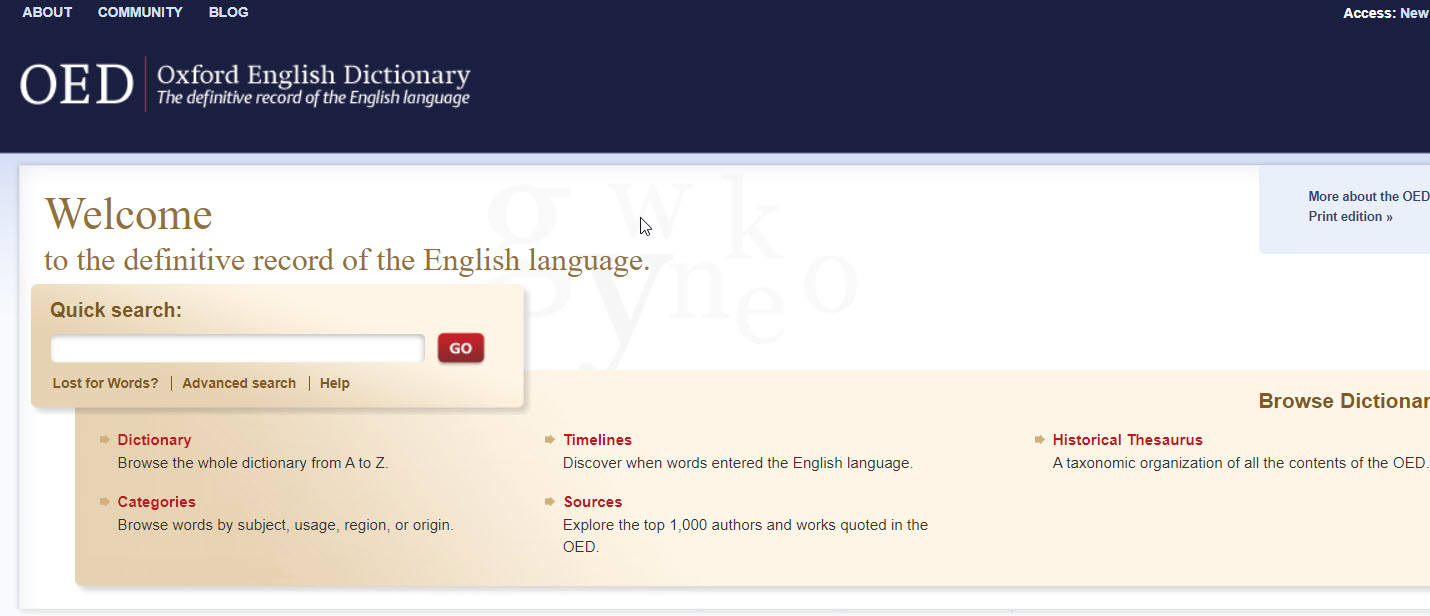Open the Timelines link
The width and height of the screenshot is (1430, 616).
pos(598,440)
